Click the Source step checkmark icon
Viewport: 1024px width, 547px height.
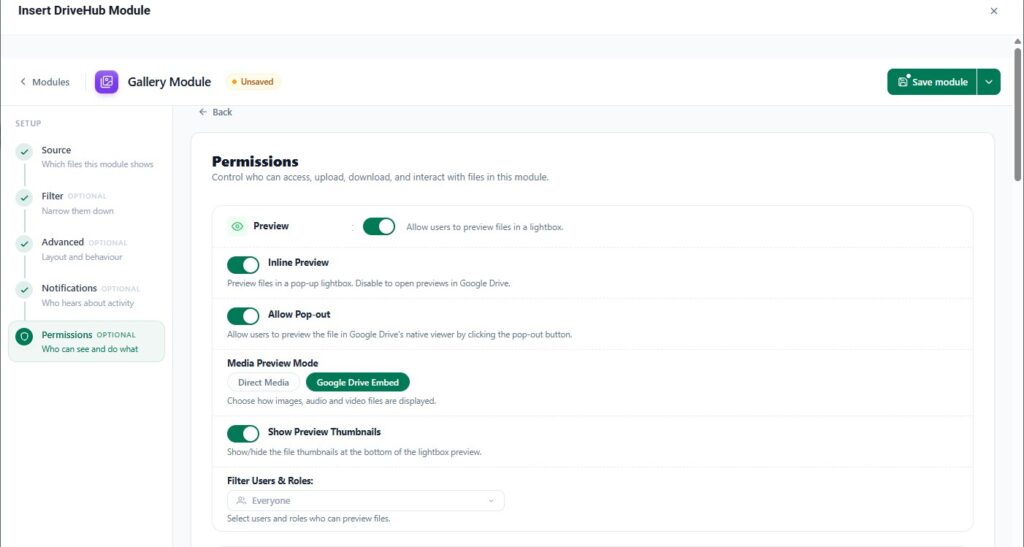(x=24, y=152)
